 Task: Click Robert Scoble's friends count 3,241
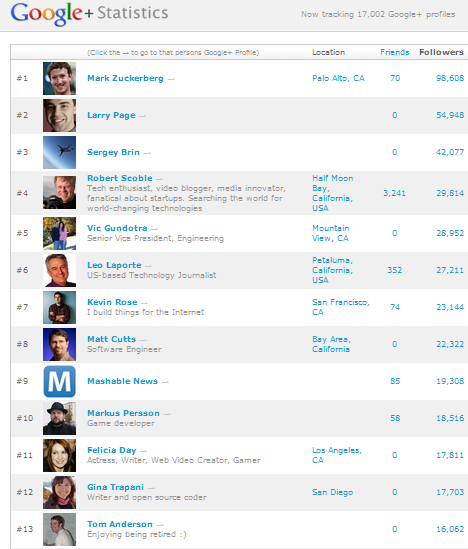pos(394,193)
